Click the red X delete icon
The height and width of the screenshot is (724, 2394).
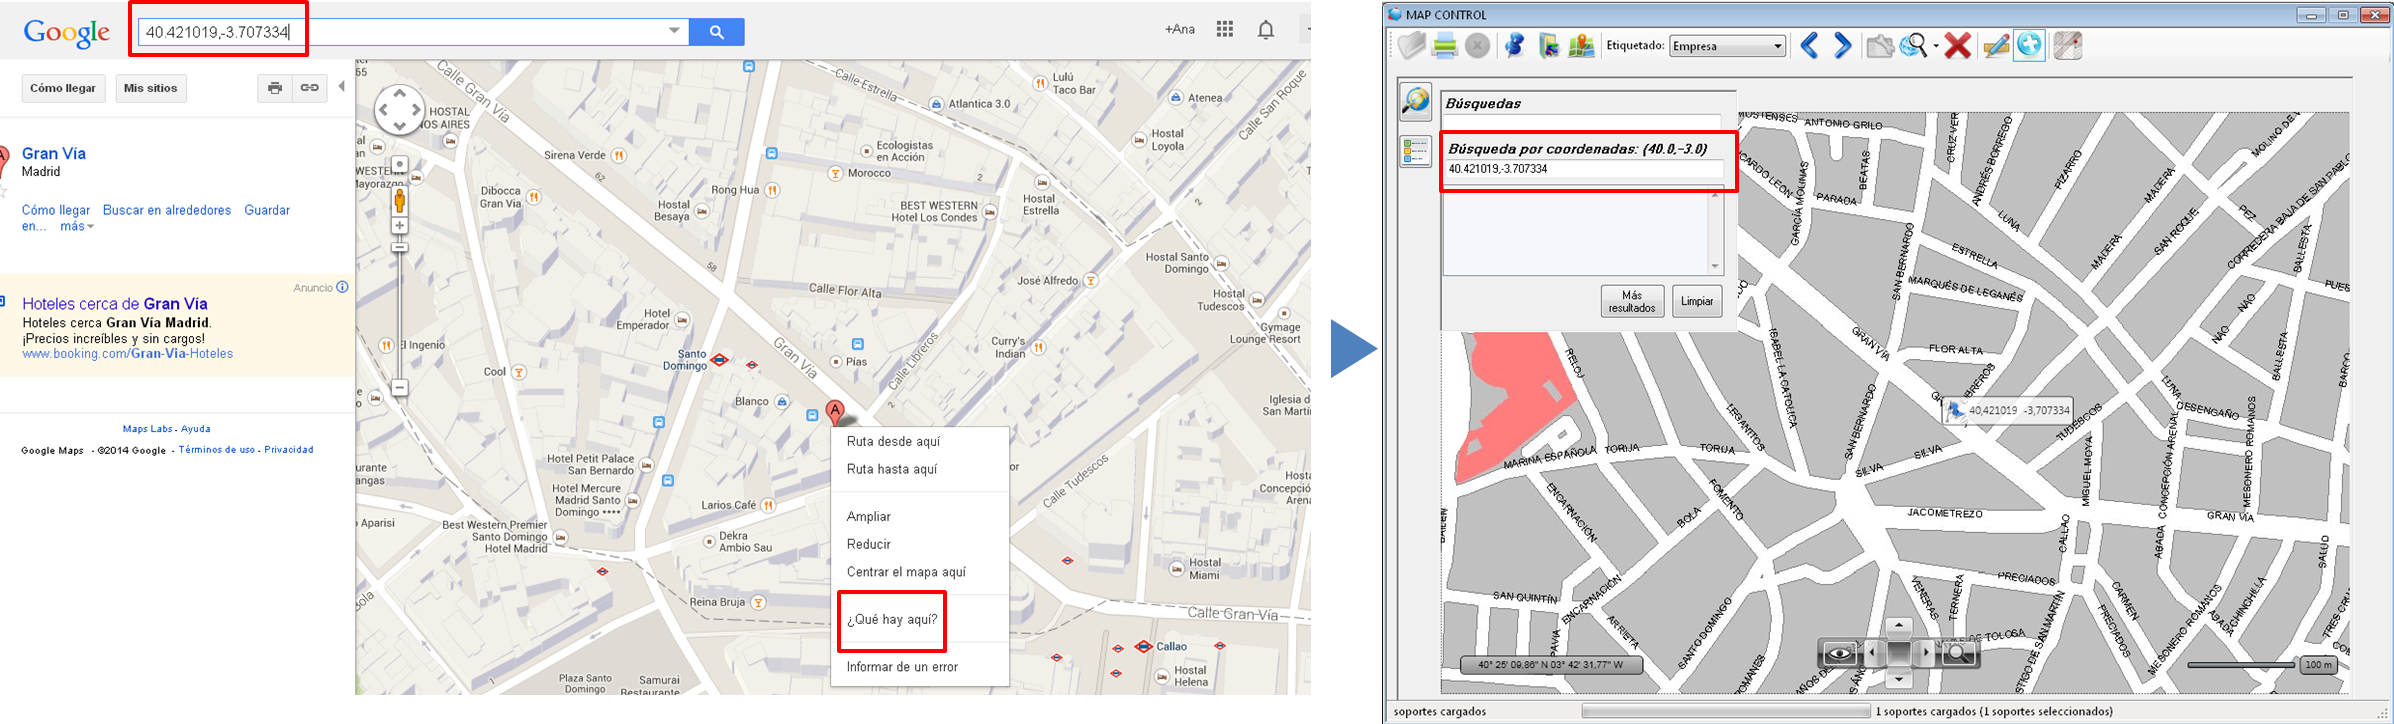pyautogui.click(x=1957, y=46)
